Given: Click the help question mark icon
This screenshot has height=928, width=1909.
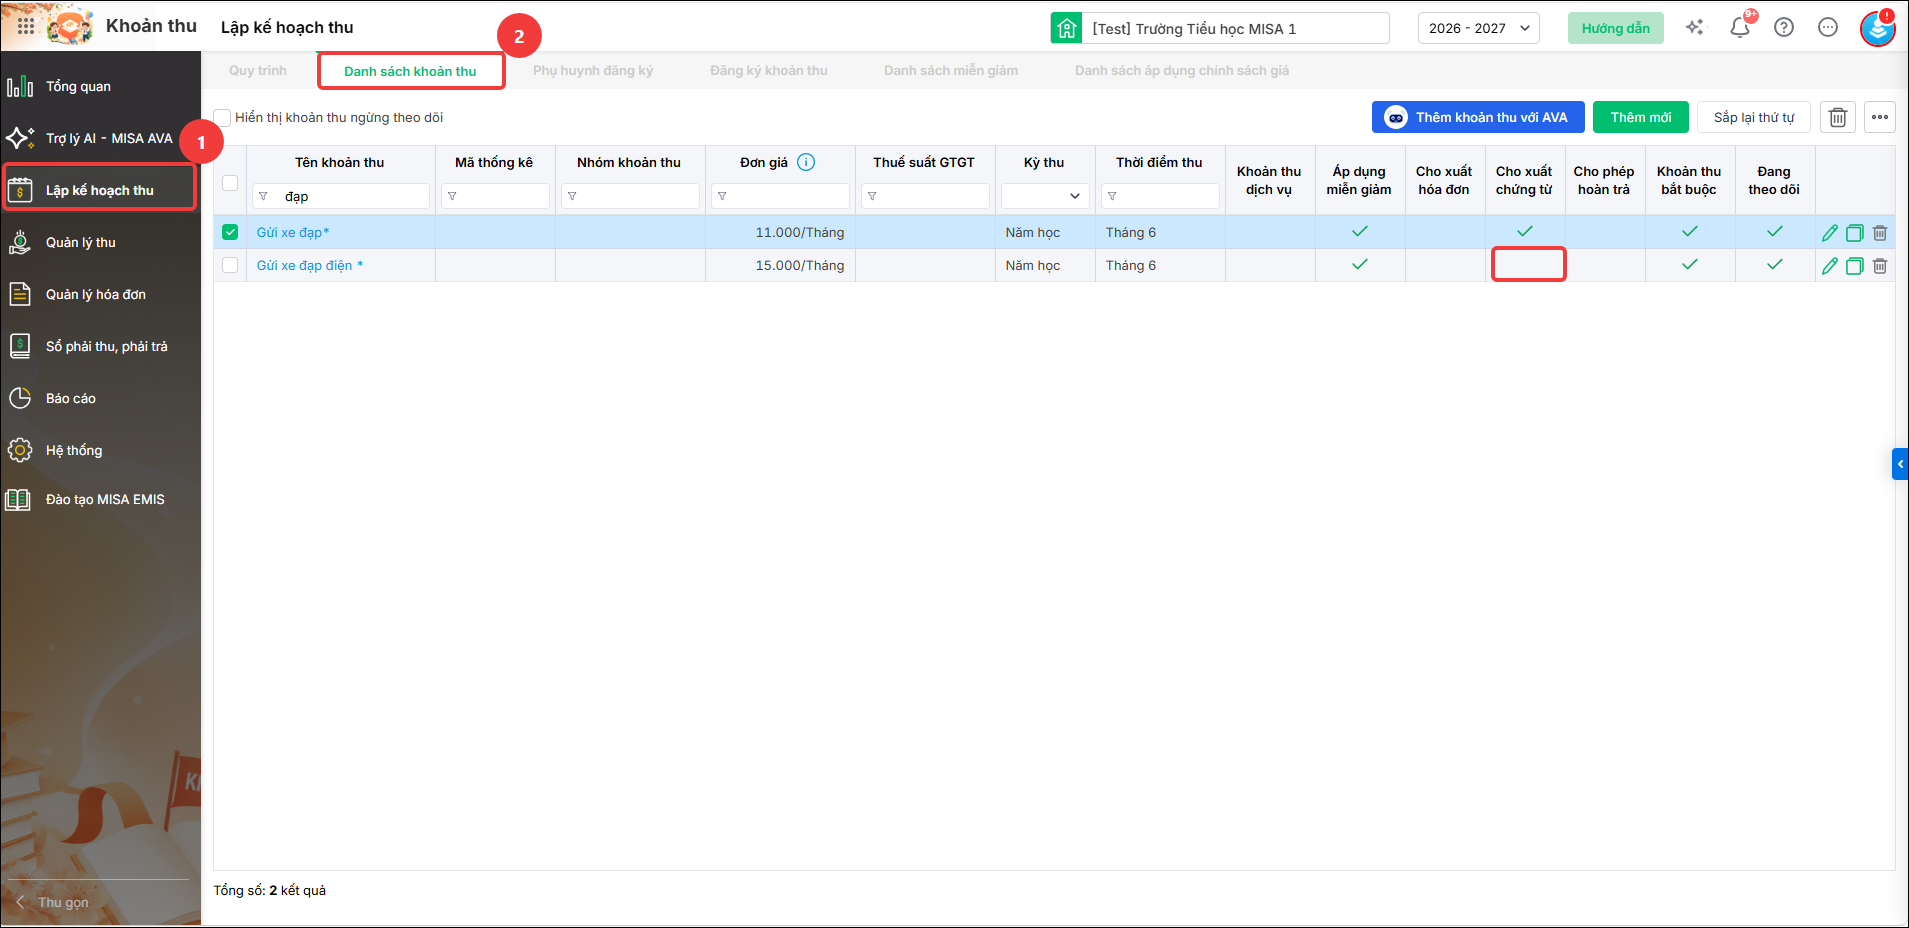Looking at the screenshot, I should point(1784,28).
